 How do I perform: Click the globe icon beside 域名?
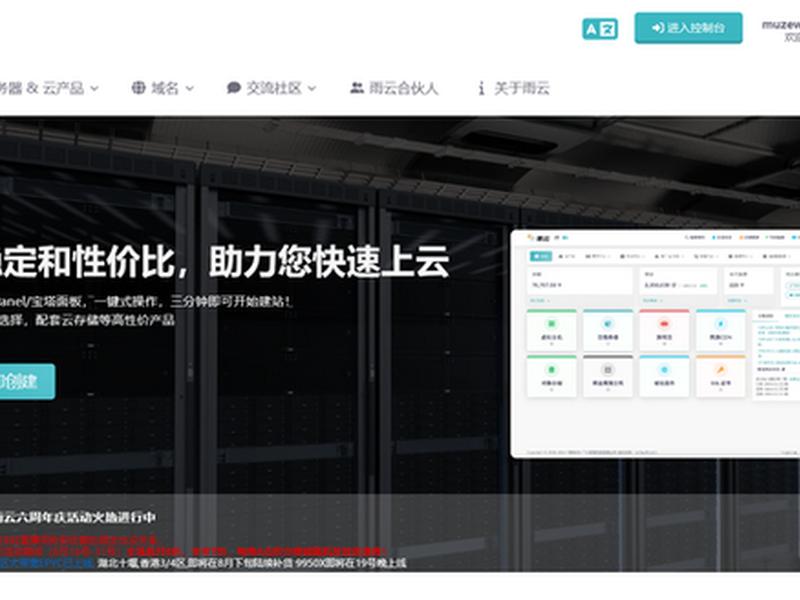138,88
